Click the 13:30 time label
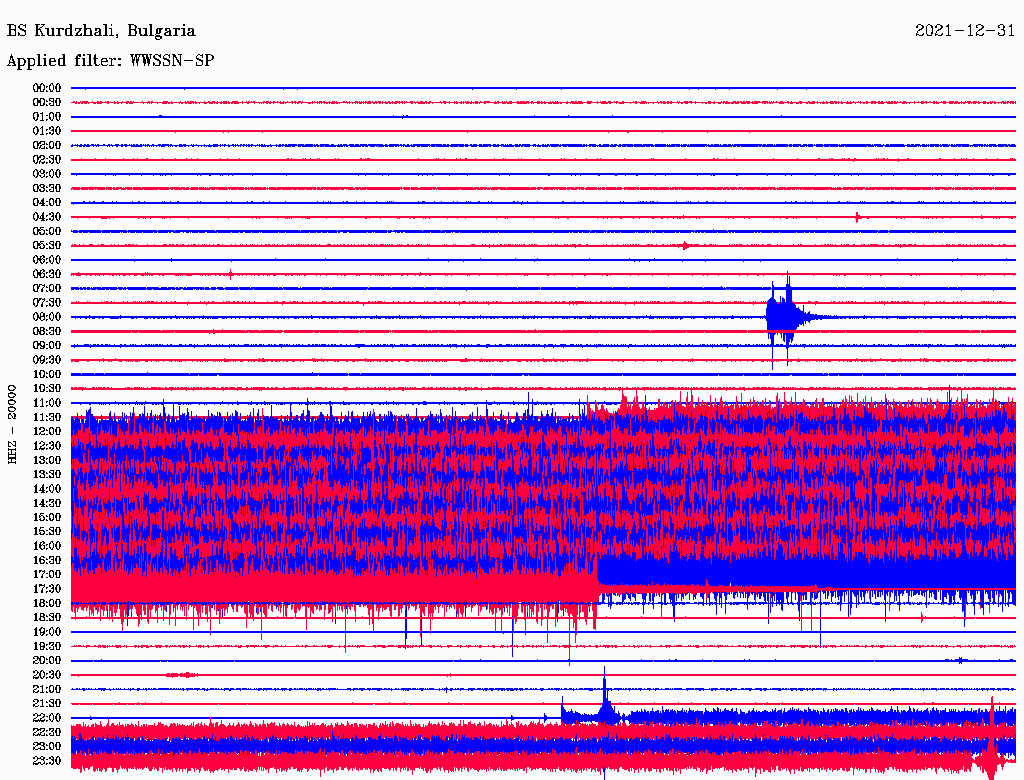 pos(47,475)
